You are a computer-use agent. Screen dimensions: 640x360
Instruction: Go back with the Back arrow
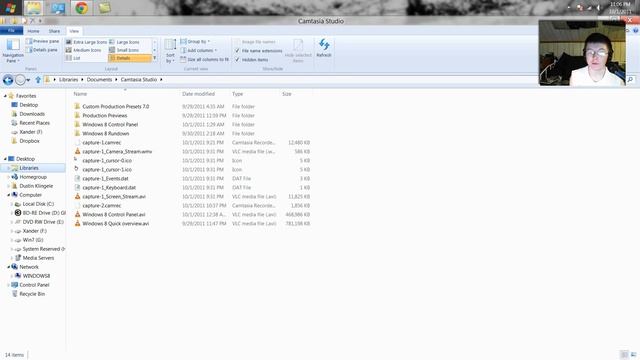pyautogui.click(x=8, y=80)
